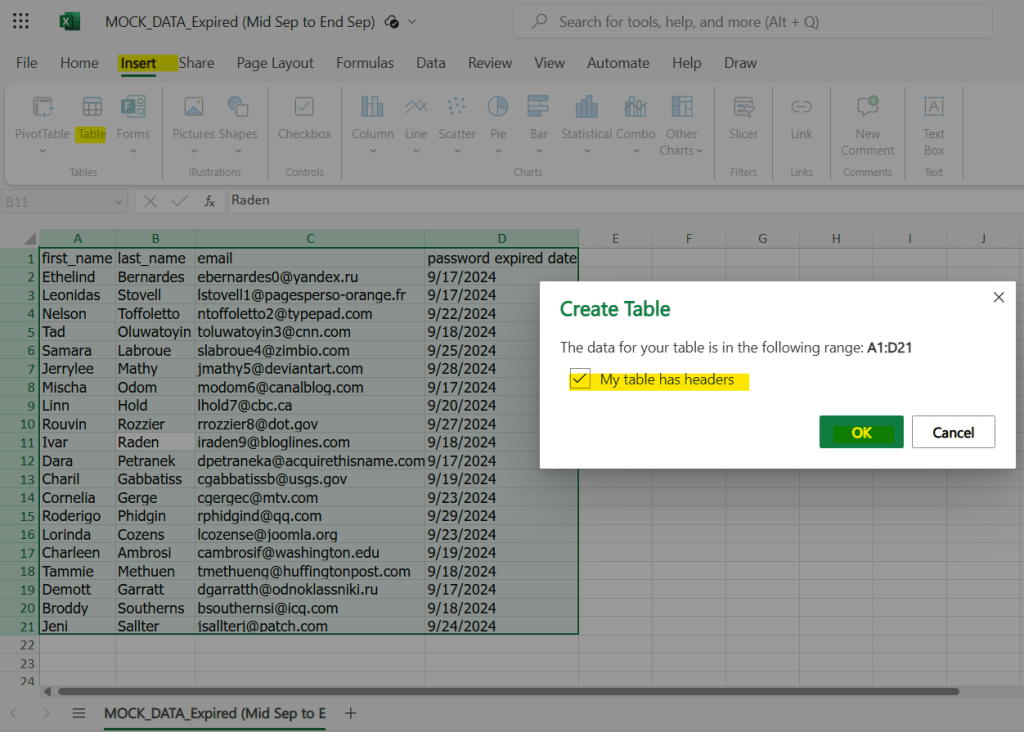Switch to the Formulas tab
The height and width of the screenshot is (732, 1024).
point(364,63)
